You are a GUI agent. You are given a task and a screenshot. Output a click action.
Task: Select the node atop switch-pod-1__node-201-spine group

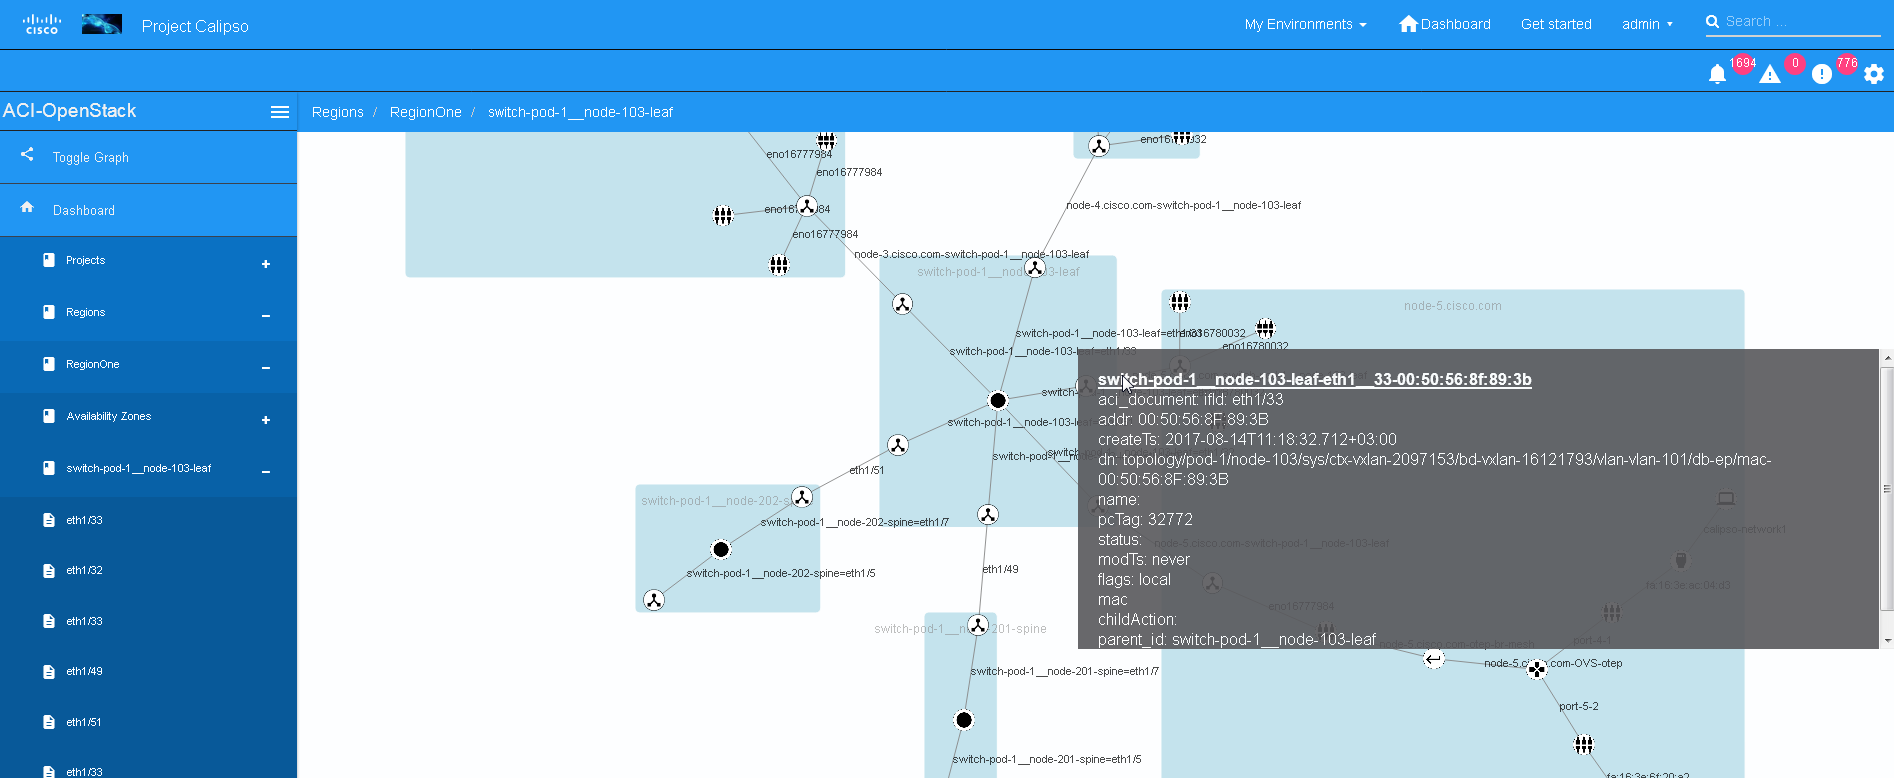click(x=978, y=625)
